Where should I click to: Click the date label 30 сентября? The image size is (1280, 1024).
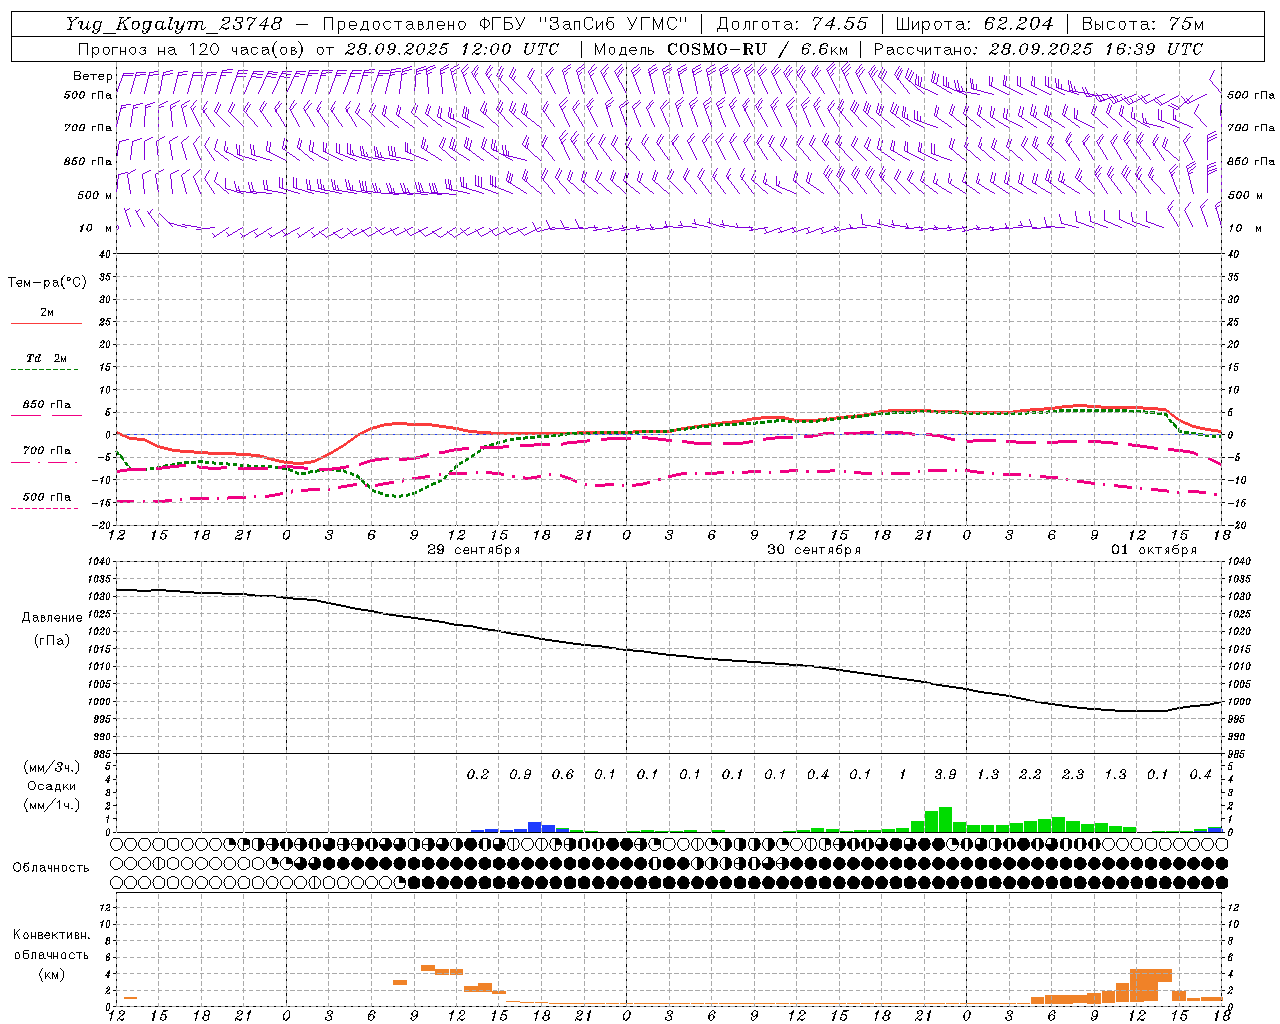point(814,550)
